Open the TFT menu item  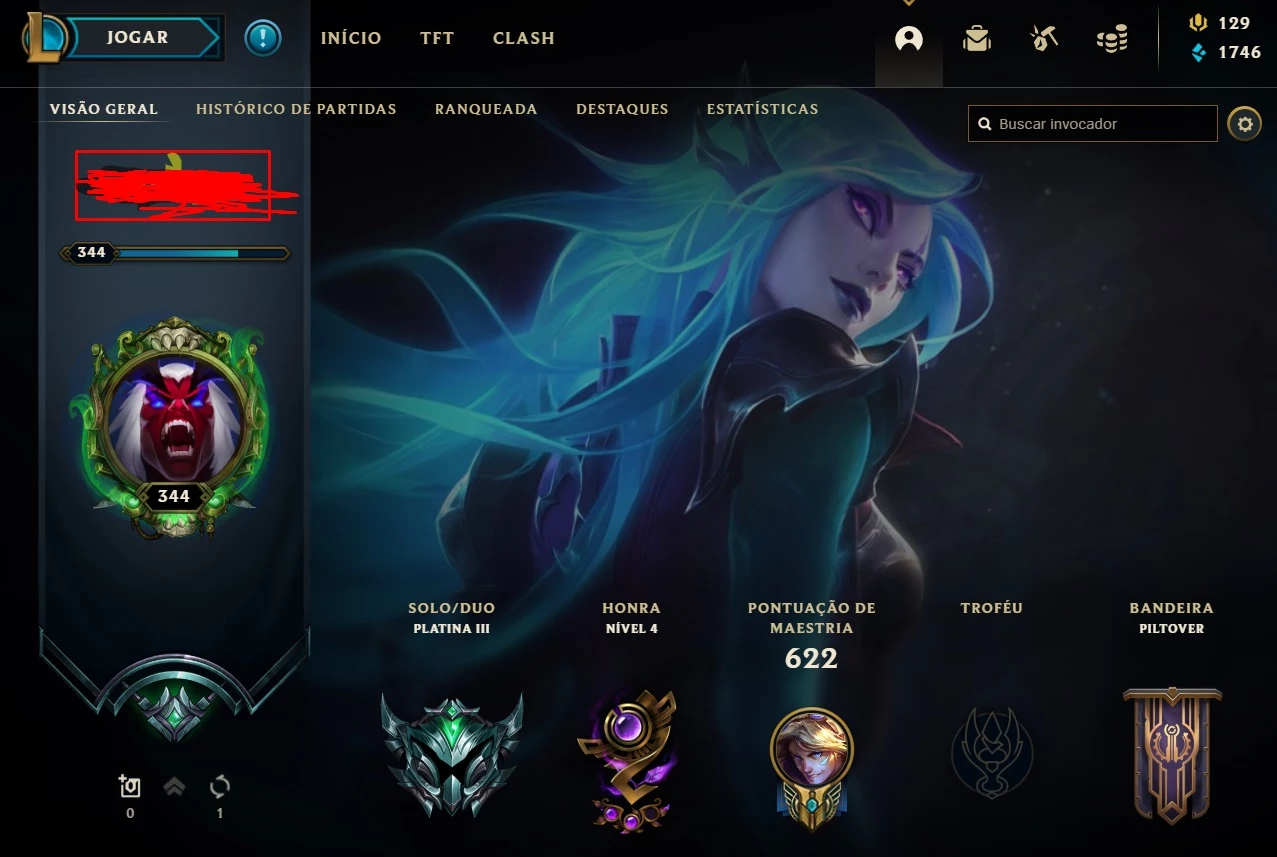tap(437, 38)
